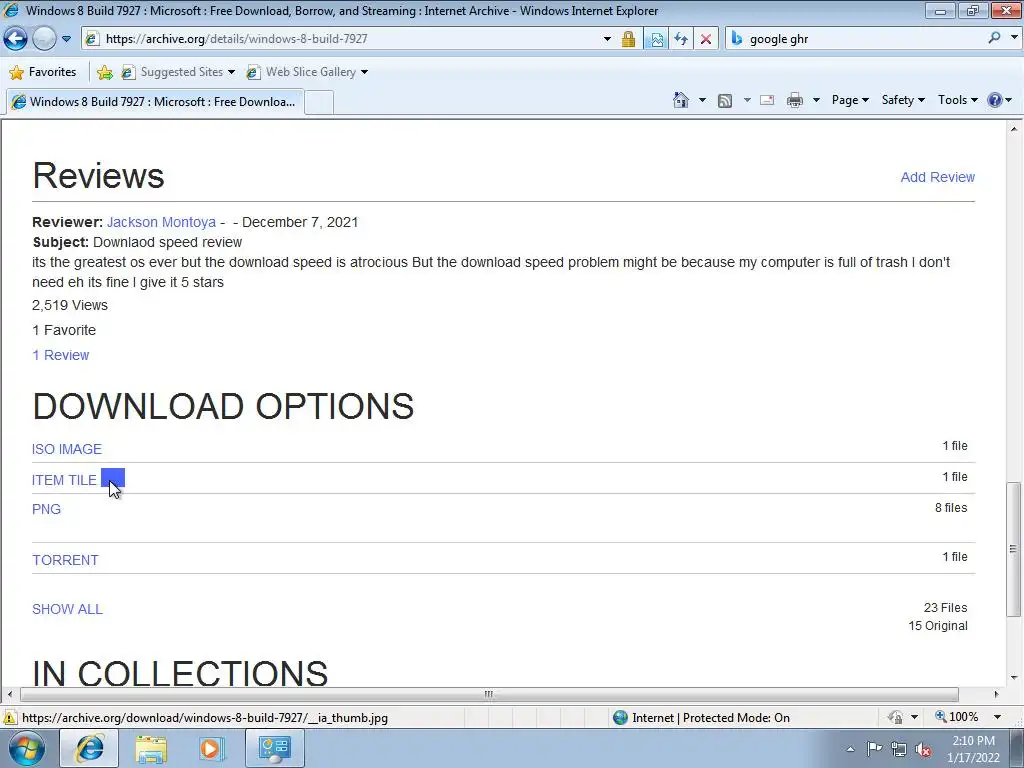Click the Control Panel taskbar icon
1024x768 pixels.
(274, 748)
